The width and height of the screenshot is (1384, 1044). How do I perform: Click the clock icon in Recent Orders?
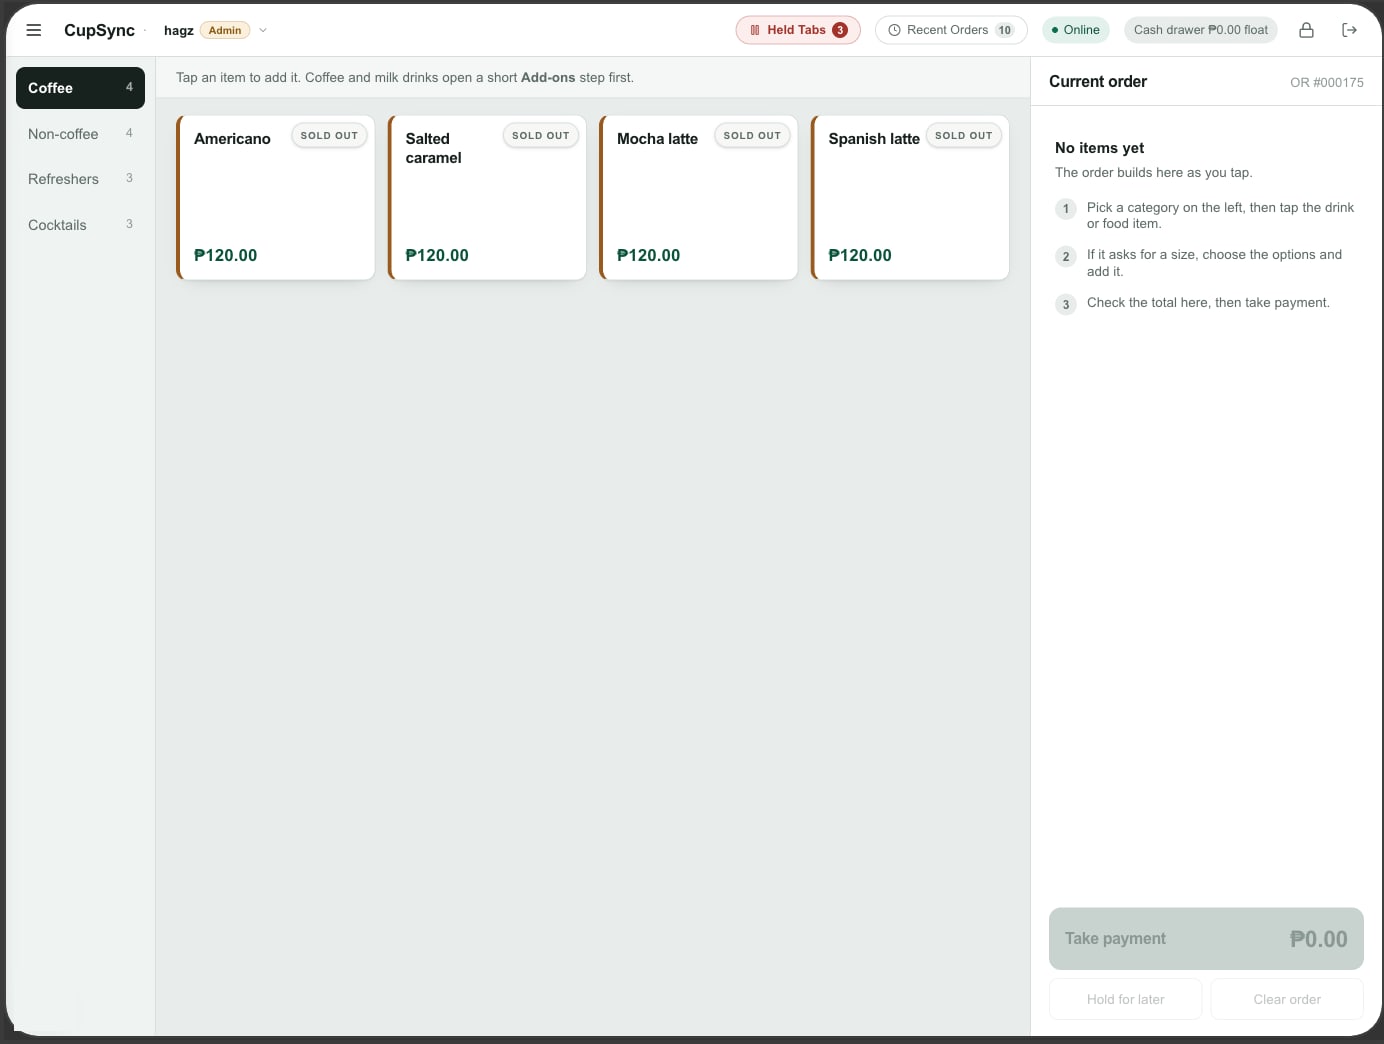click(895, 30)
